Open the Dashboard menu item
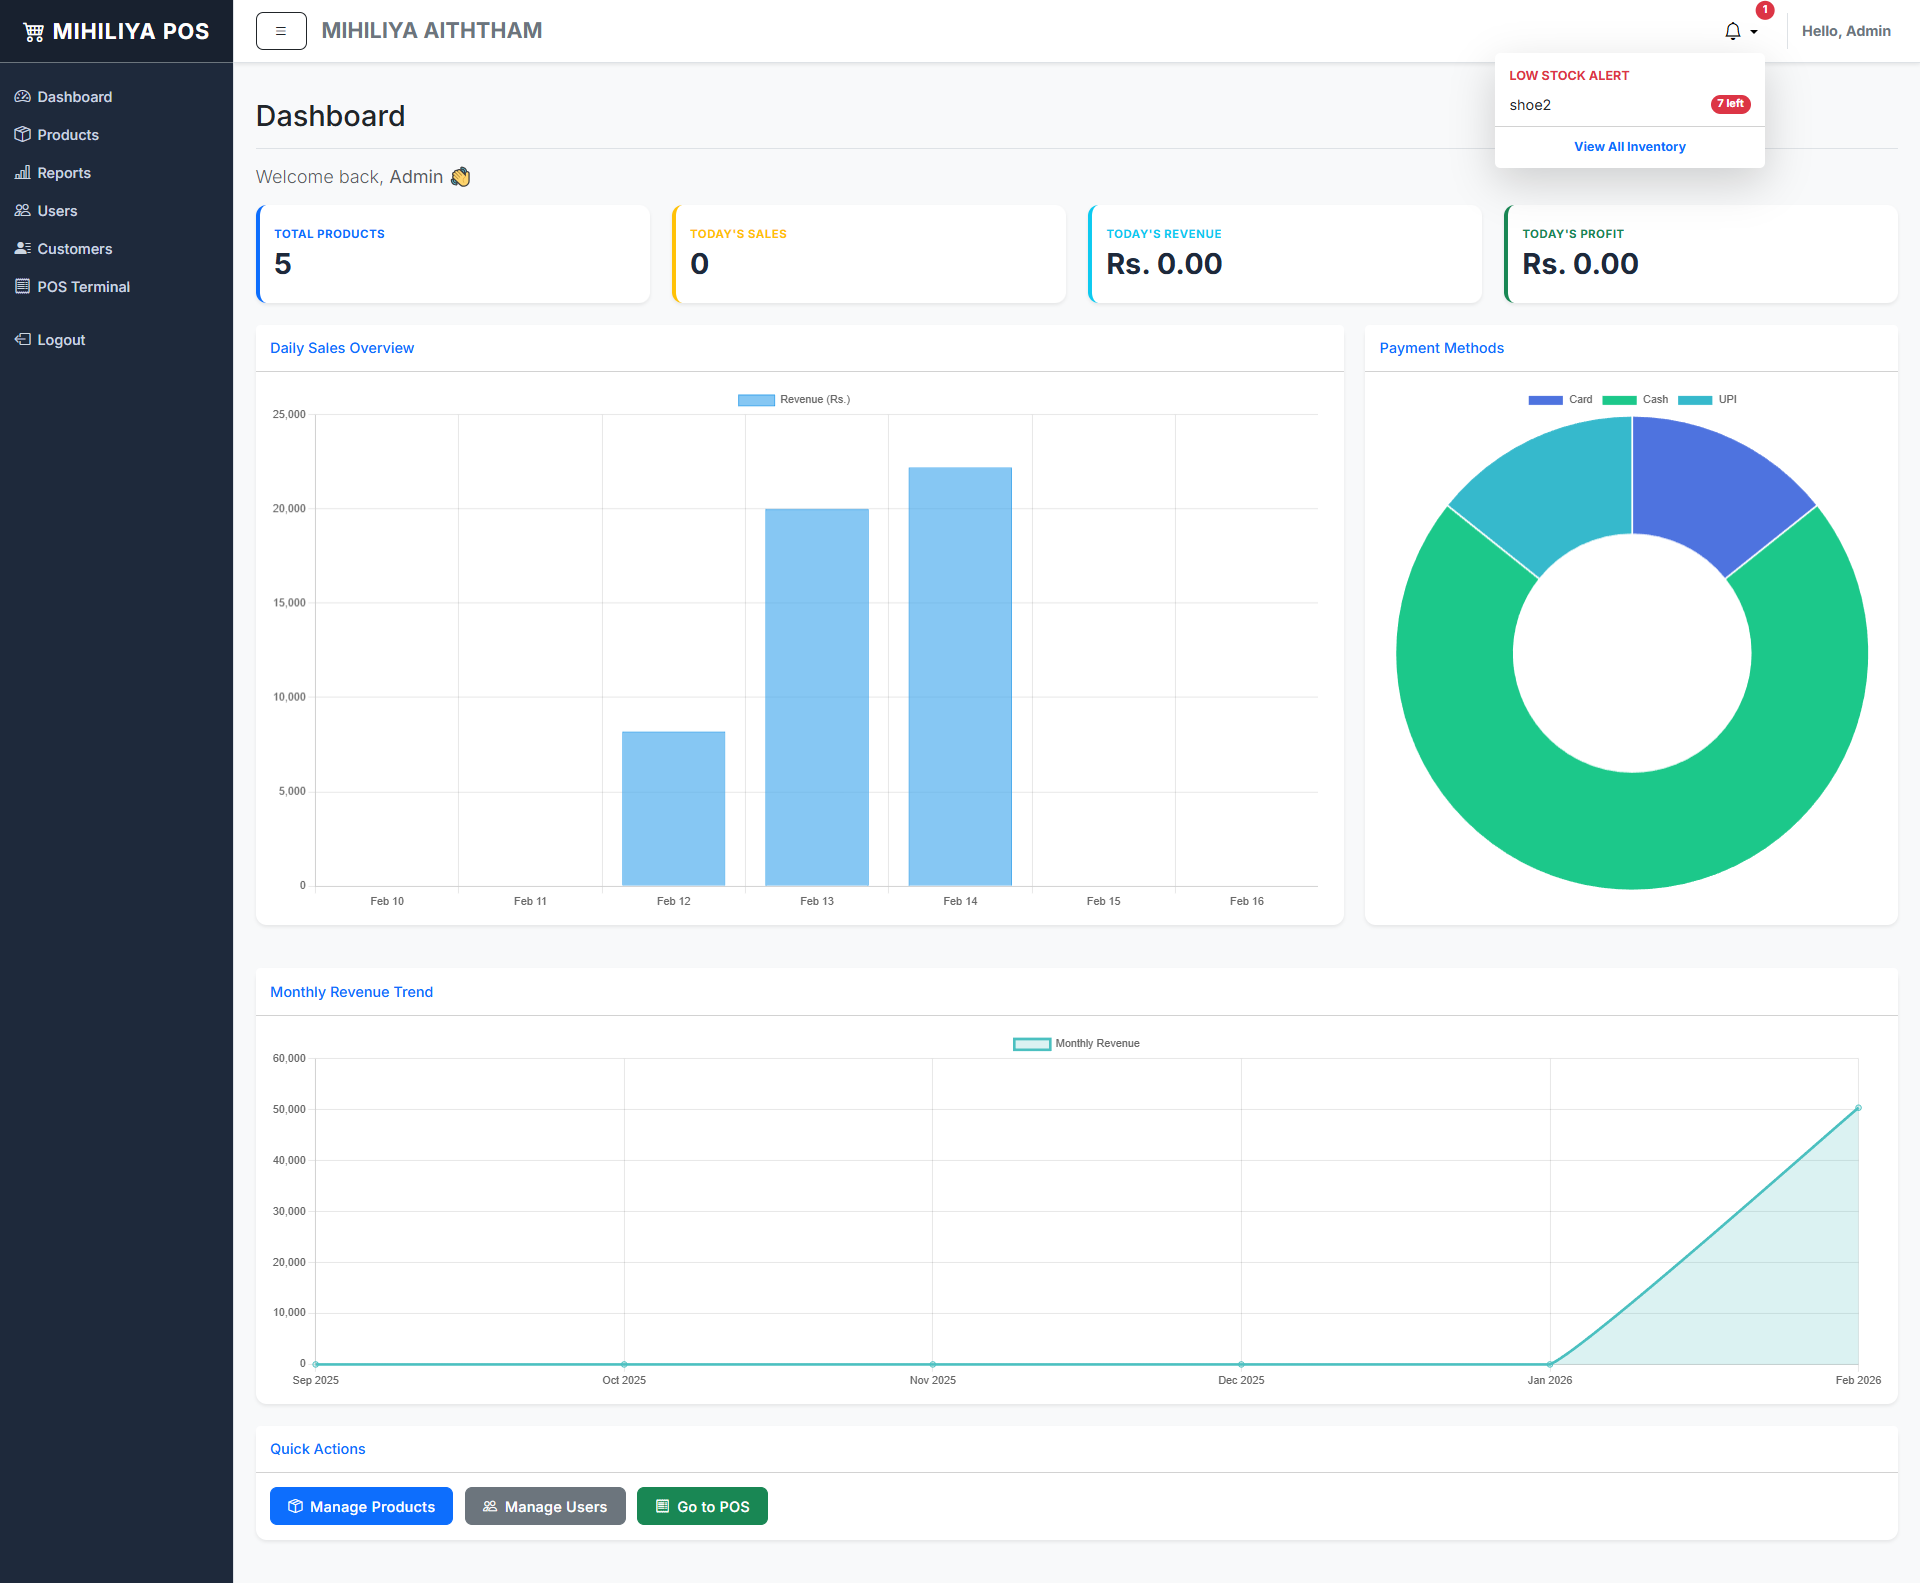Screen dimensions: 1920x1583 tap(116, 97)
